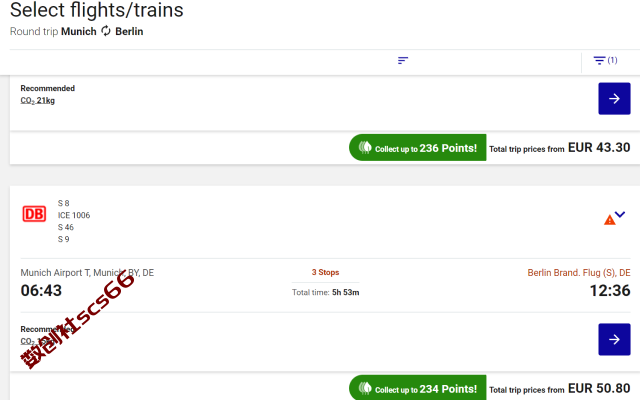This screenshot has height=400, width=640.
Task: Open the filter icon showing (1)
Action: click(x=605, y=60)
